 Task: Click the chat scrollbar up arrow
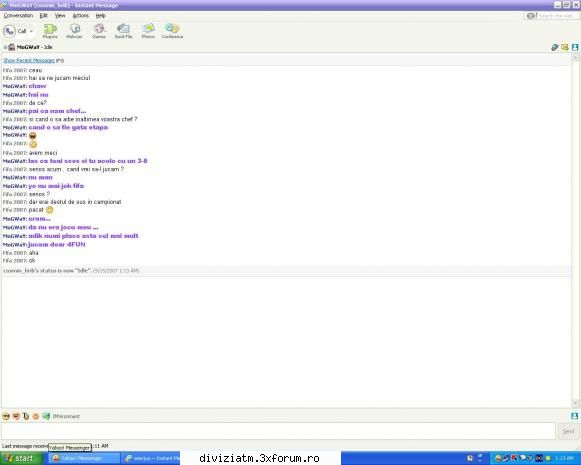575,57
